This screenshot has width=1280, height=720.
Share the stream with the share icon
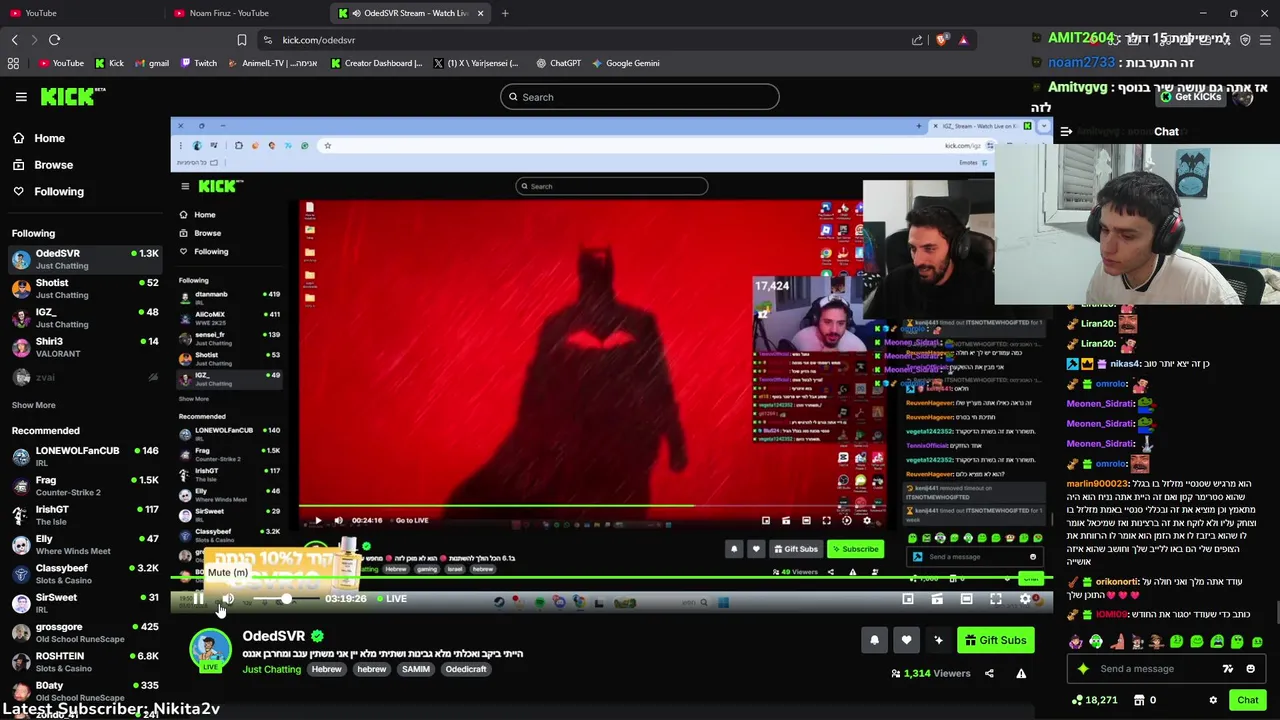pyautogui.click(x=989, y=674)
